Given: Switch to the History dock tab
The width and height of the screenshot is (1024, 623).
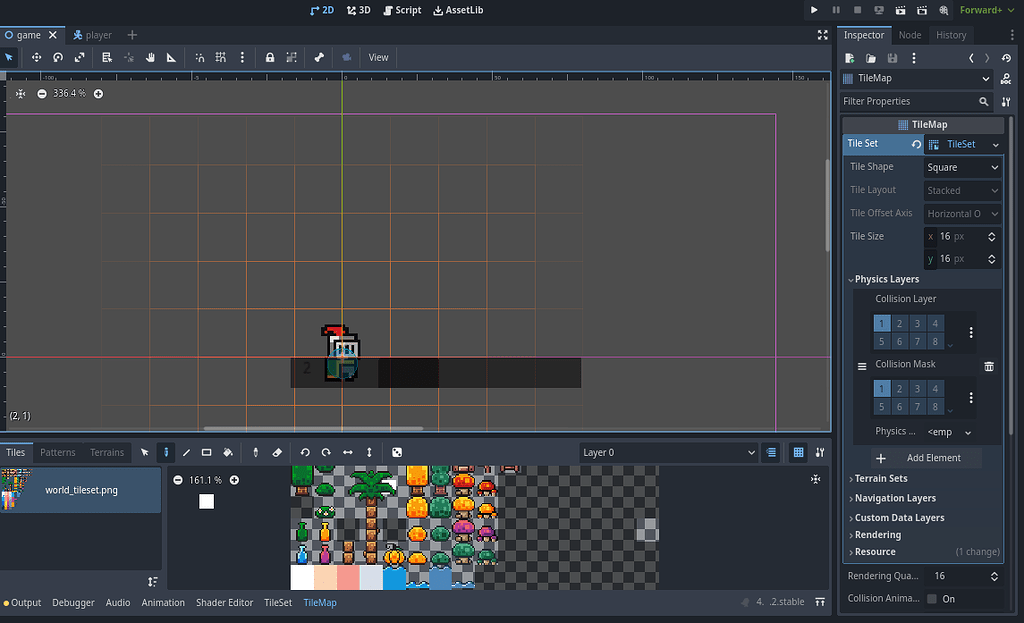Looking at the screenshot, I should tap(951, 35).
